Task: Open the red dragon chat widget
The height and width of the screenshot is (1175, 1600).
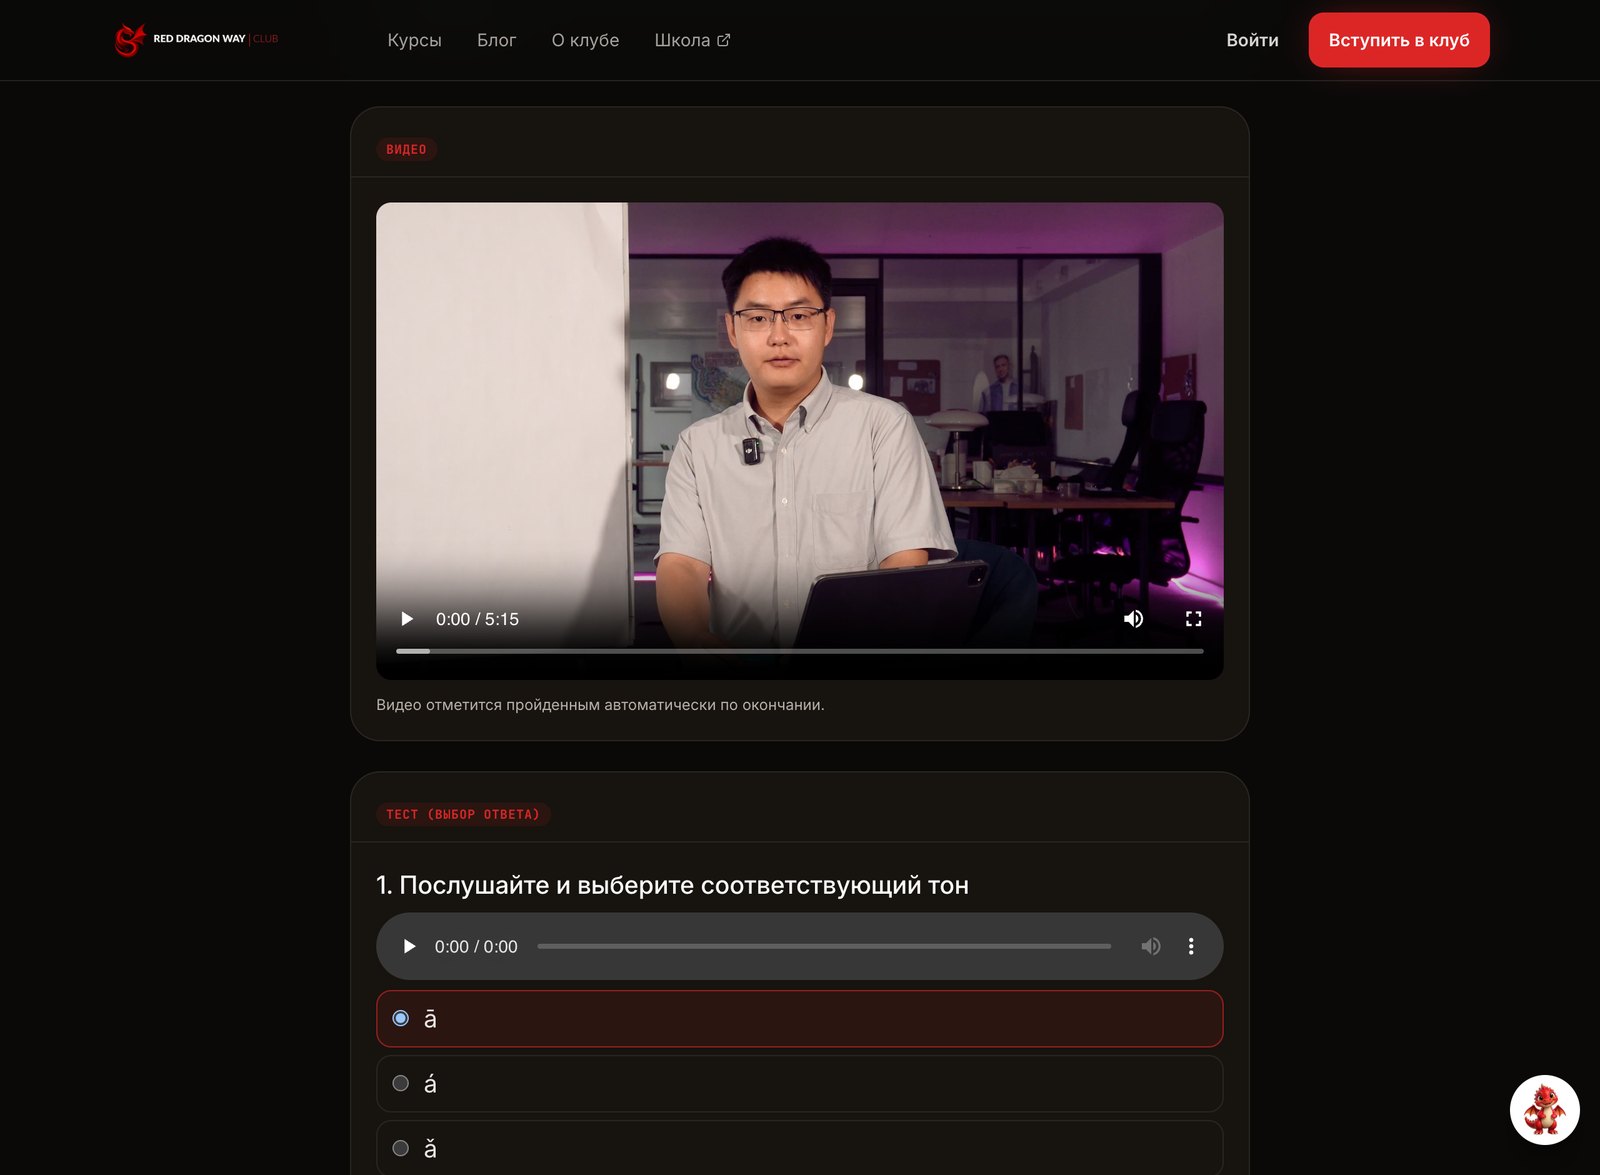Action: tap(1544, 1110)
